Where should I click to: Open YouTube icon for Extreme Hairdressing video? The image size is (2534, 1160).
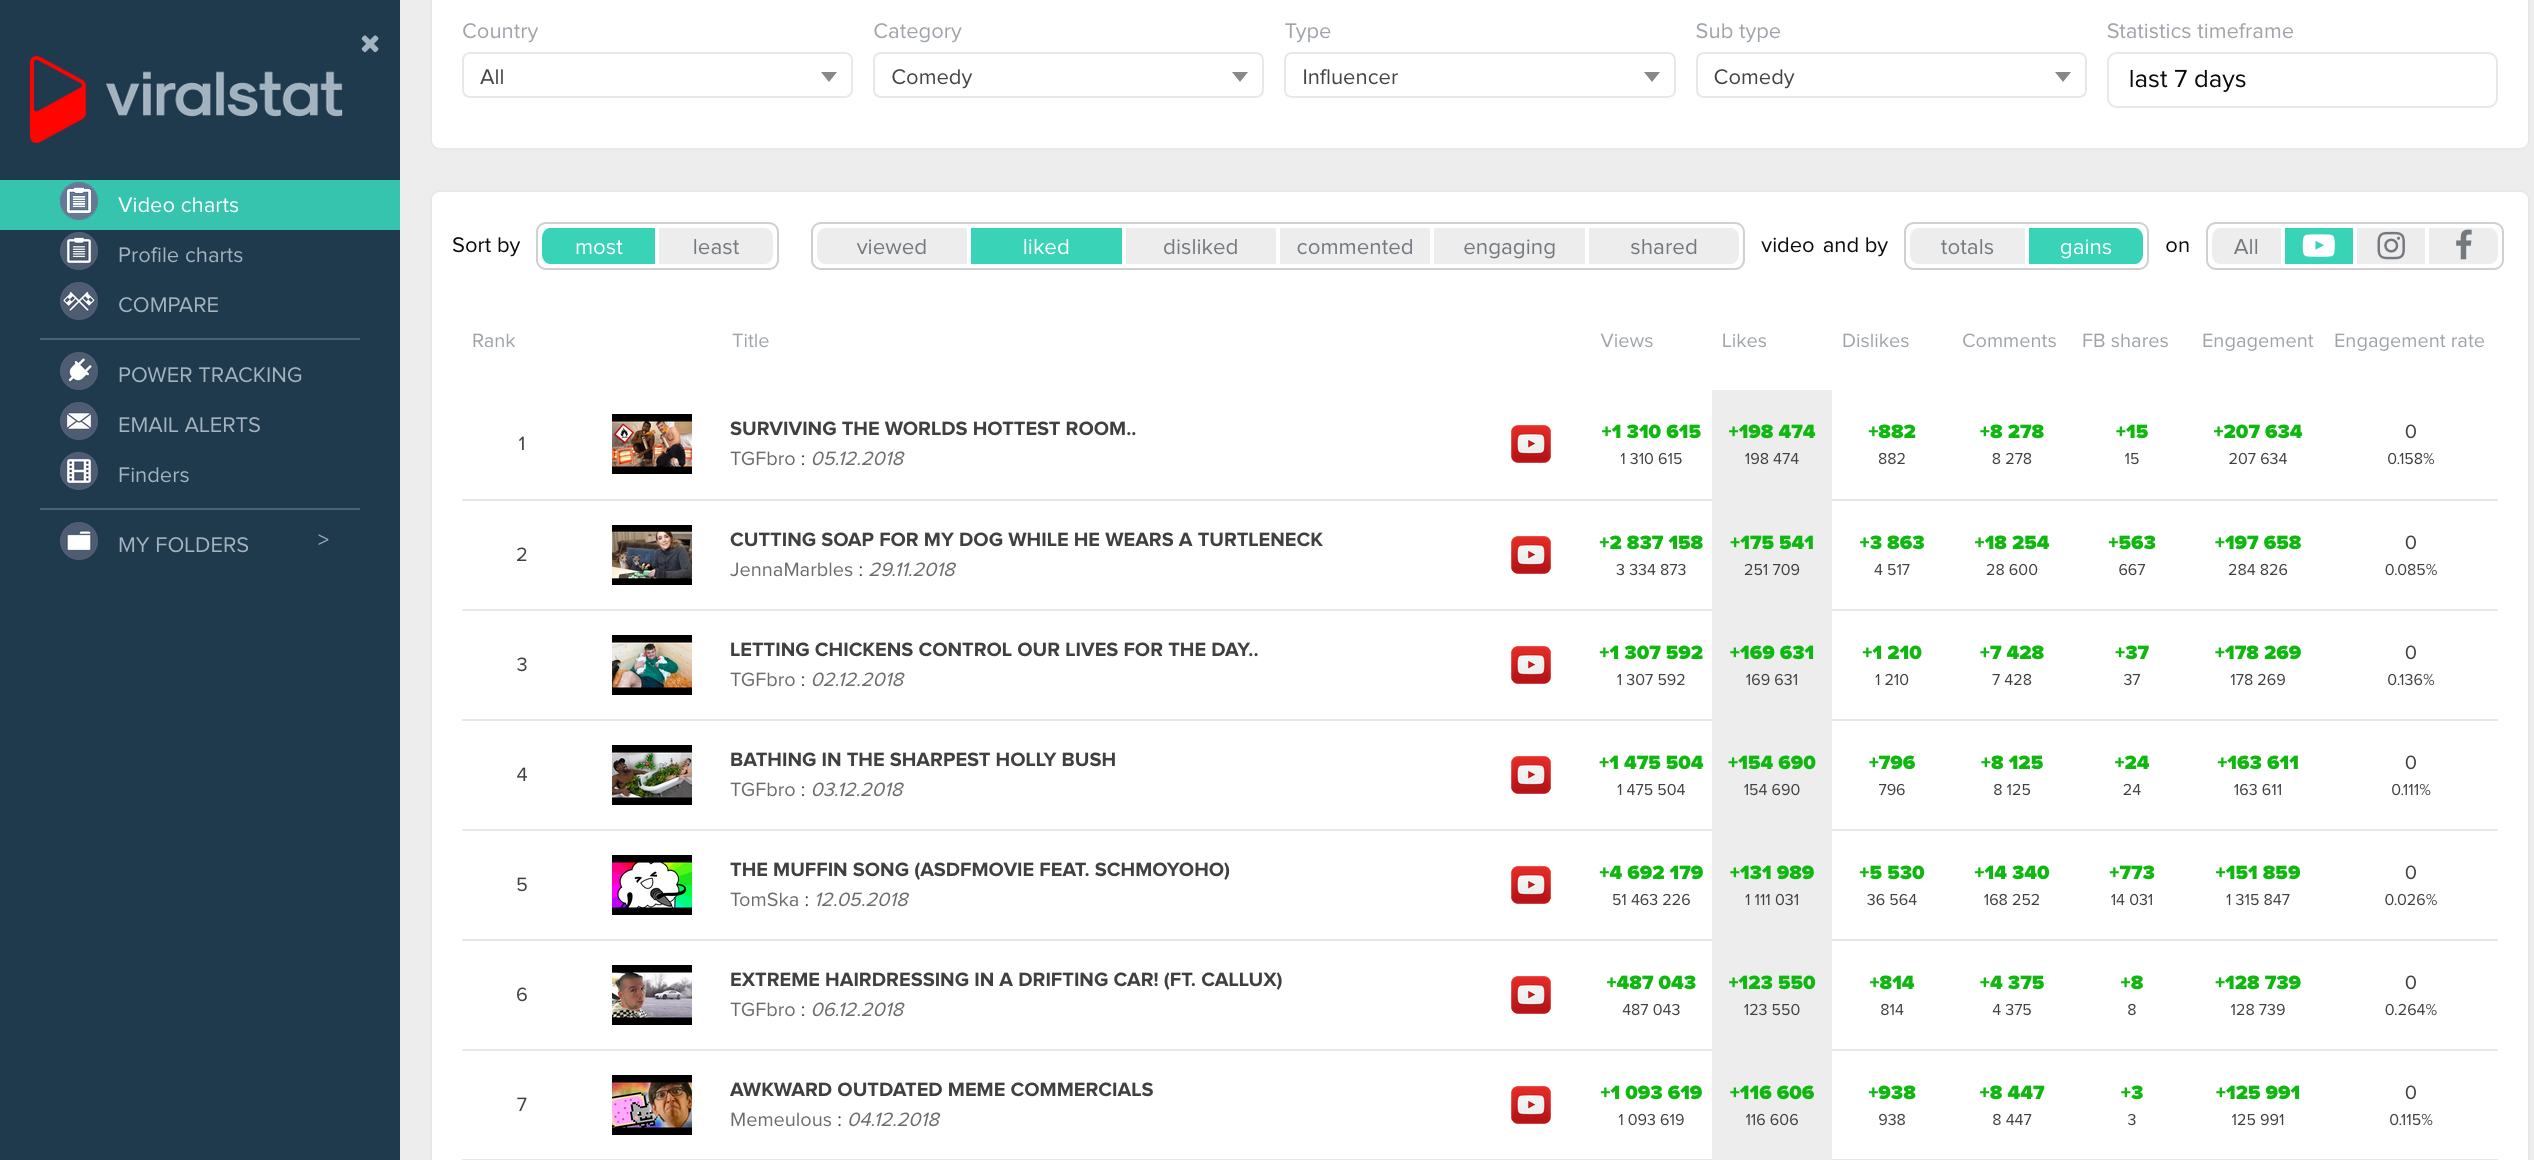[1530, 994]
